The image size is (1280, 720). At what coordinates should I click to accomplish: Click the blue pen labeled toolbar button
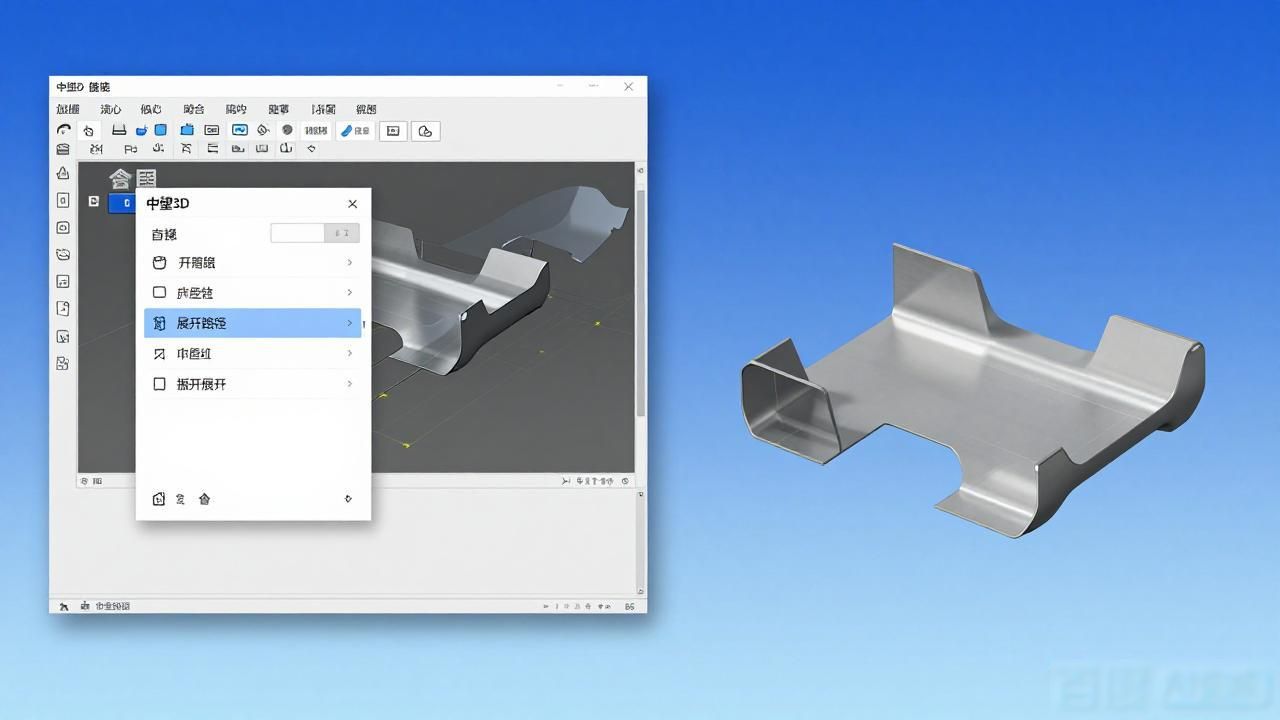point(355,131)
